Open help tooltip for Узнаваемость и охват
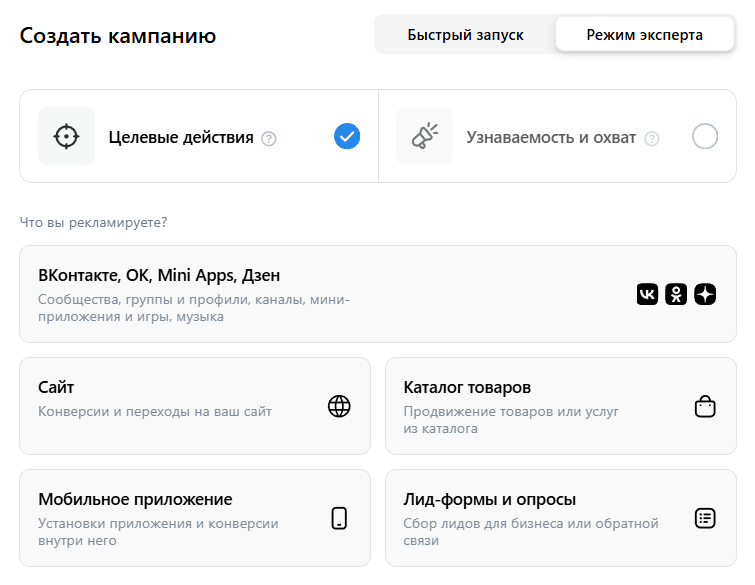Image resolution: width=755 pixels, height=585 pixels. [x=652, y=138]
